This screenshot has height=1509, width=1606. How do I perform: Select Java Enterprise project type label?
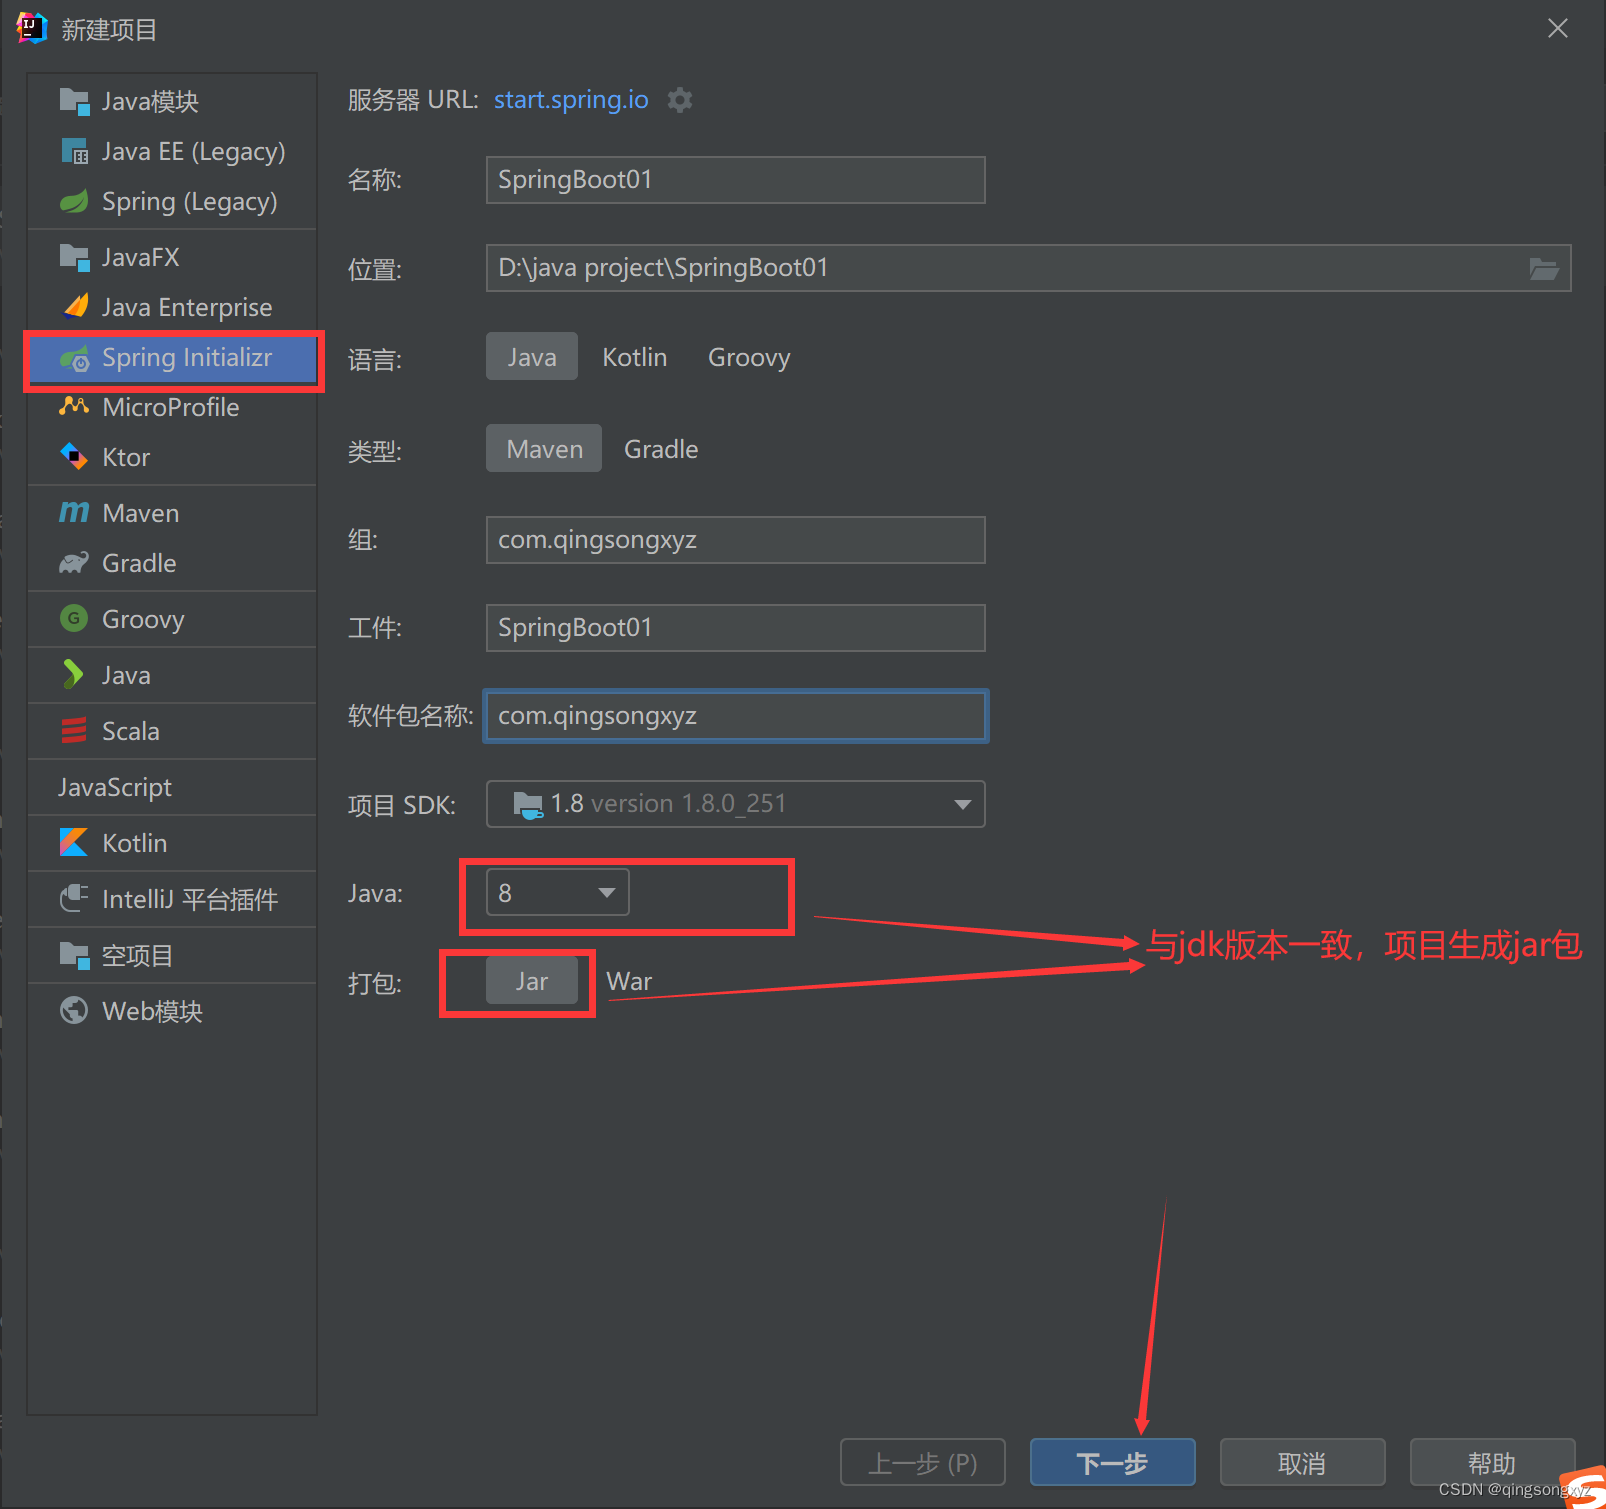pos(187,307)
